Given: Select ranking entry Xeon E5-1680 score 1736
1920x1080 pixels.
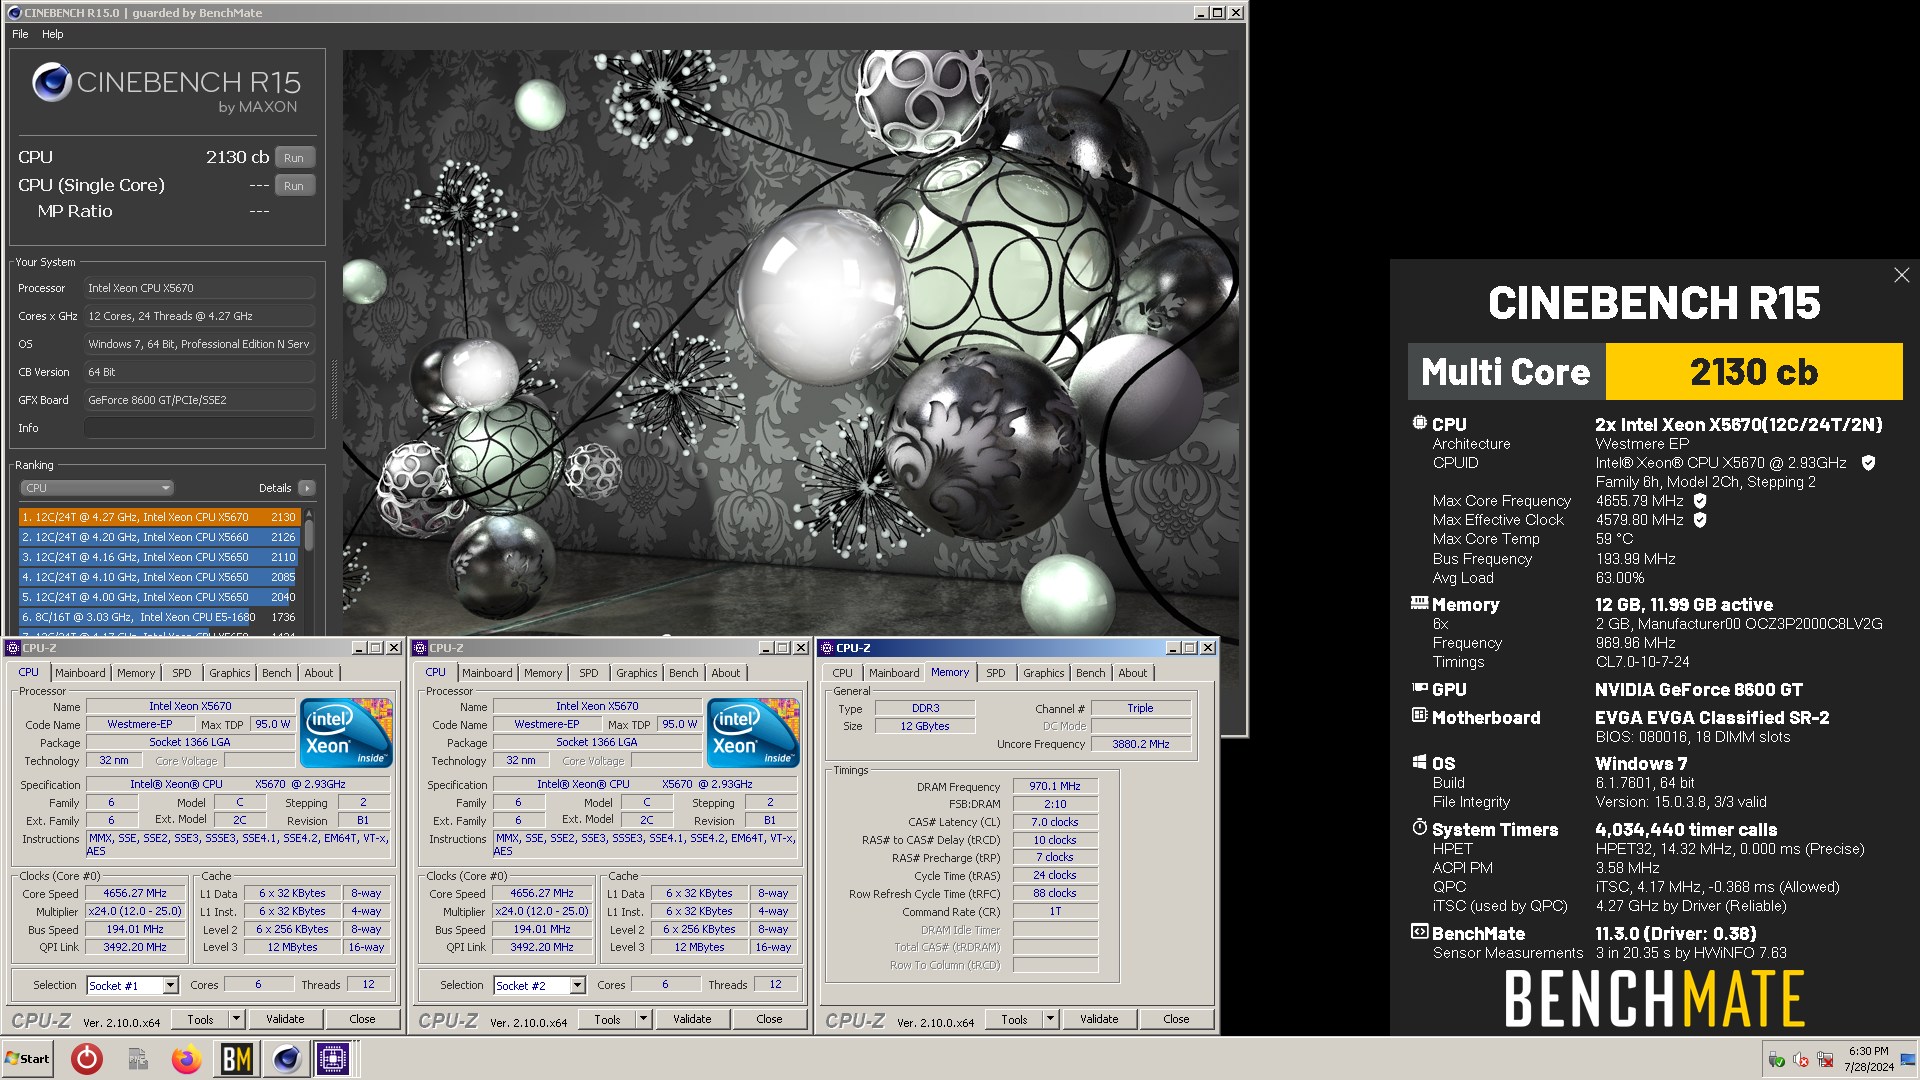Looking at the screenshot, I should (x=159, y=617).
